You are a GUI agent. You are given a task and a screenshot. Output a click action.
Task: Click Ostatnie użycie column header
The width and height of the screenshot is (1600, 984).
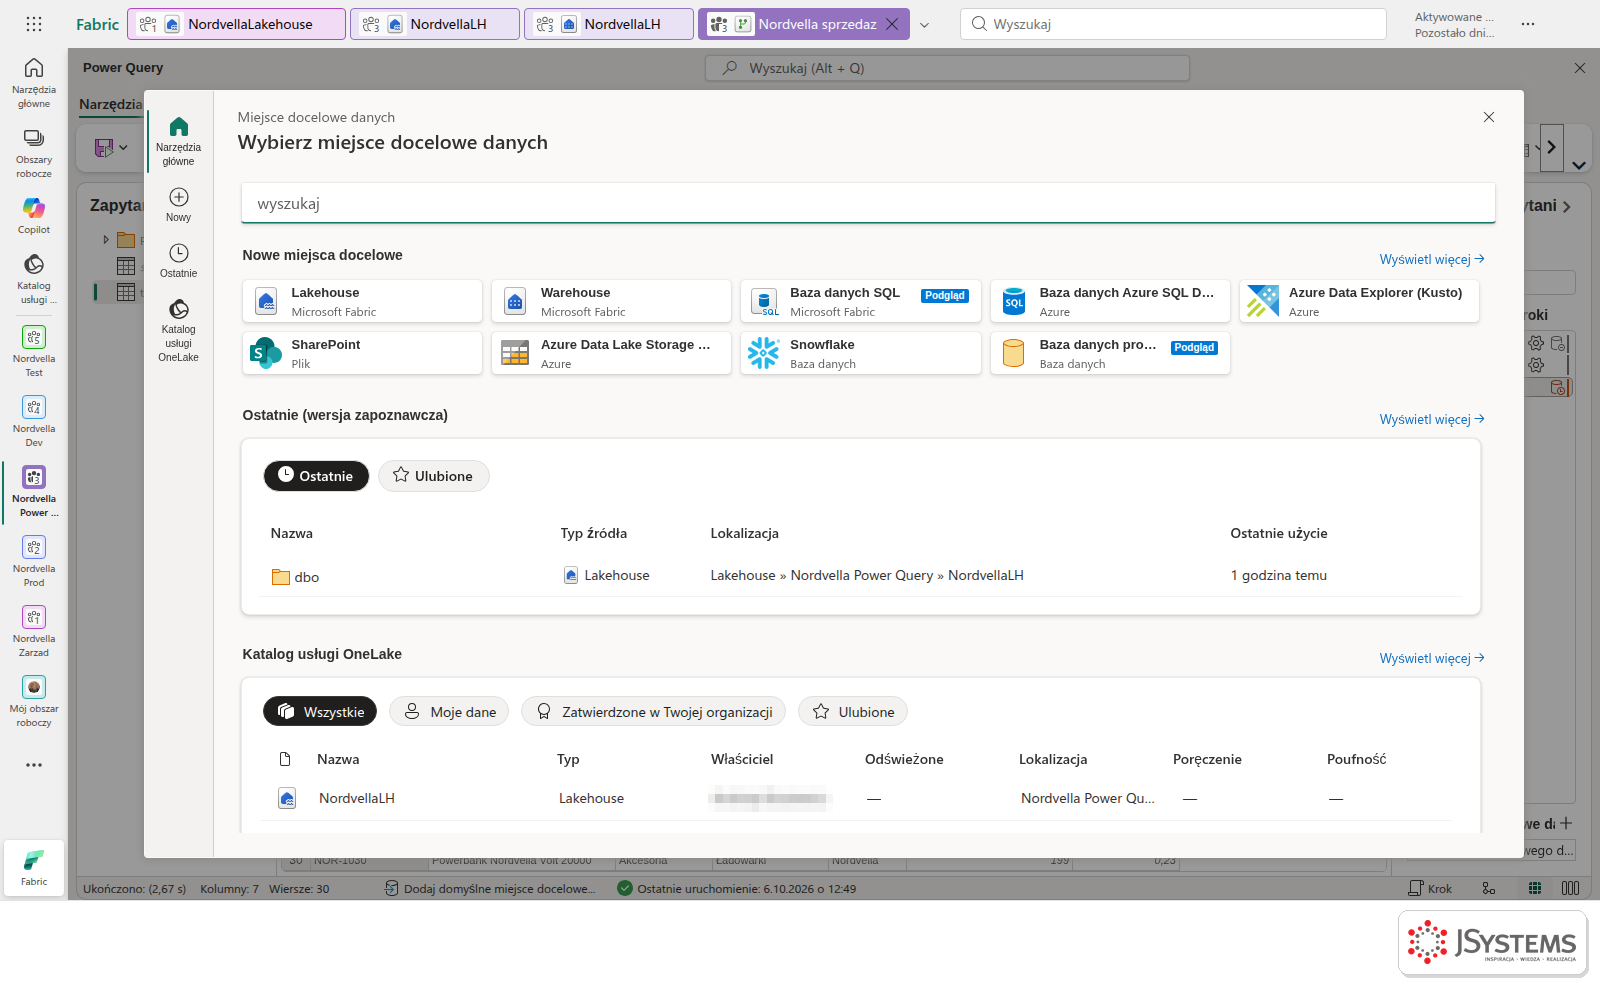click(x=1279, y=533)
